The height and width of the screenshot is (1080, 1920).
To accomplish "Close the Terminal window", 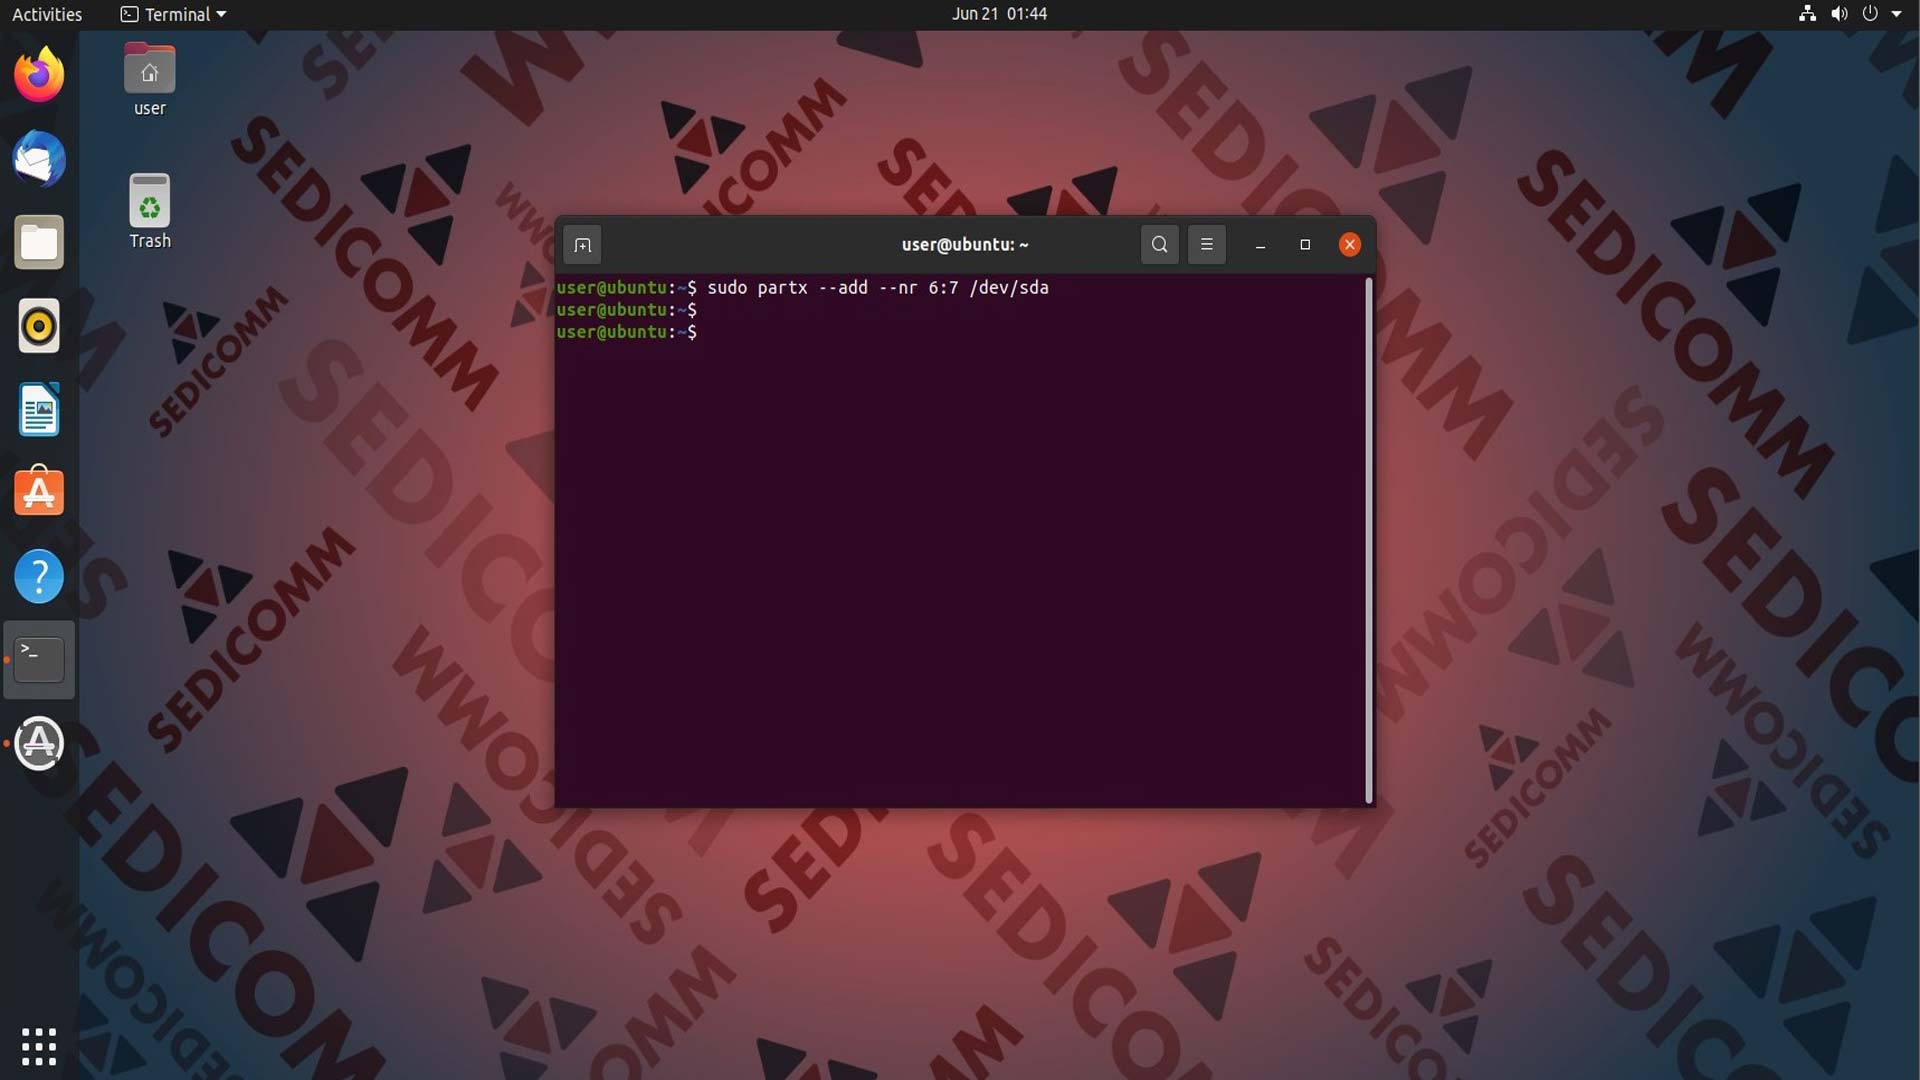I will click(x=1349, y=245).
